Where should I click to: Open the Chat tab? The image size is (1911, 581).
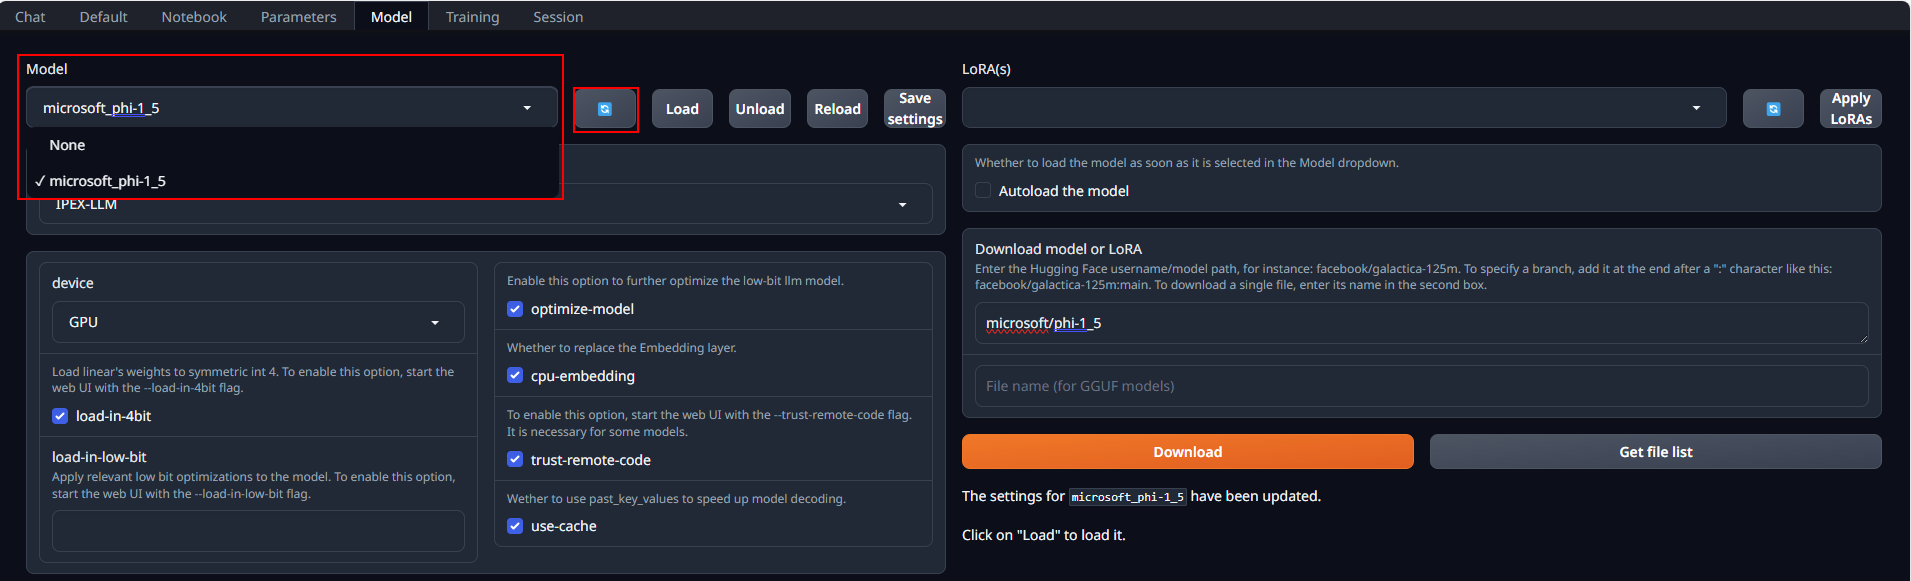click(30, 17)
